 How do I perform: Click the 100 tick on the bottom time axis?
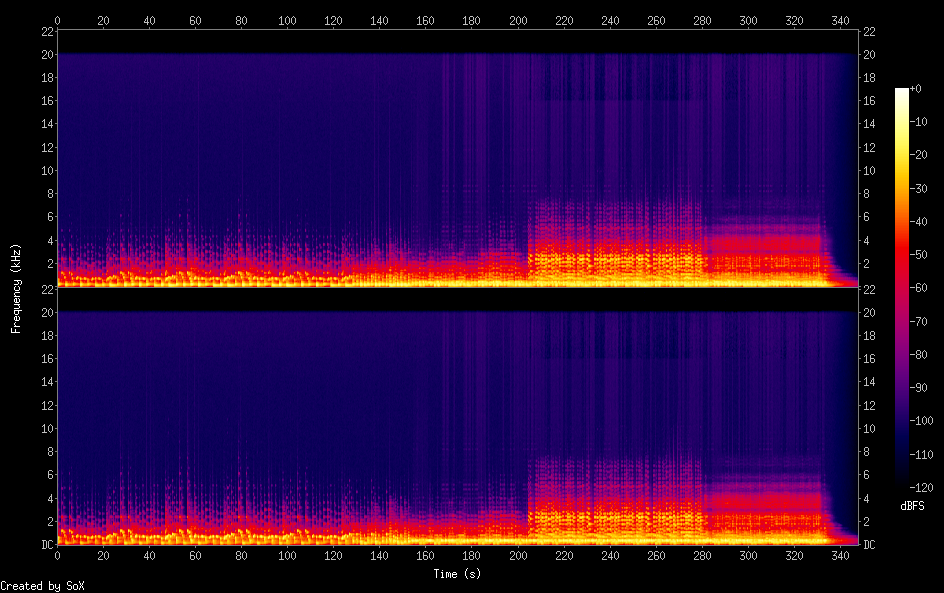click(287, 555)
